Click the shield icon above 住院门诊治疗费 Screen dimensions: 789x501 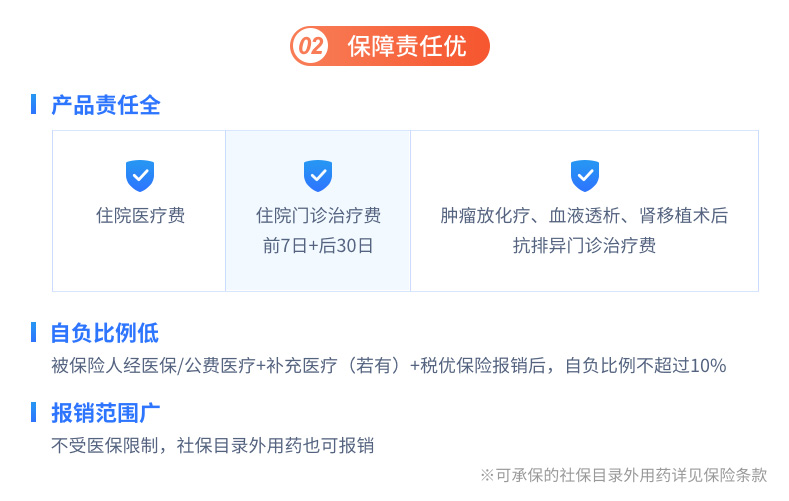pyautogui.click(x=318, y=176)
